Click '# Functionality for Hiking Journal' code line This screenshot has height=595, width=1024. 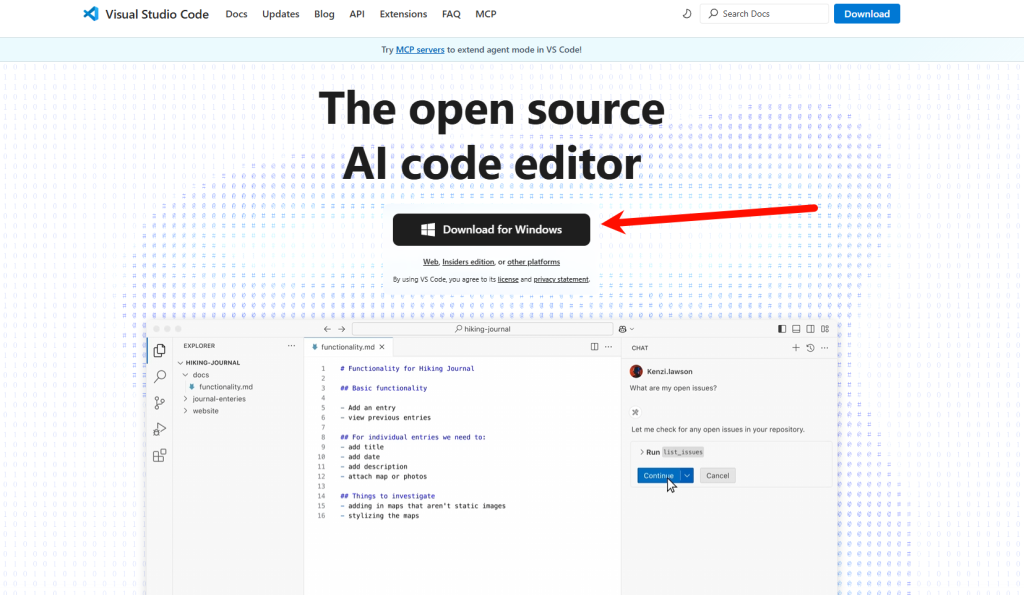tap(408, 368)
